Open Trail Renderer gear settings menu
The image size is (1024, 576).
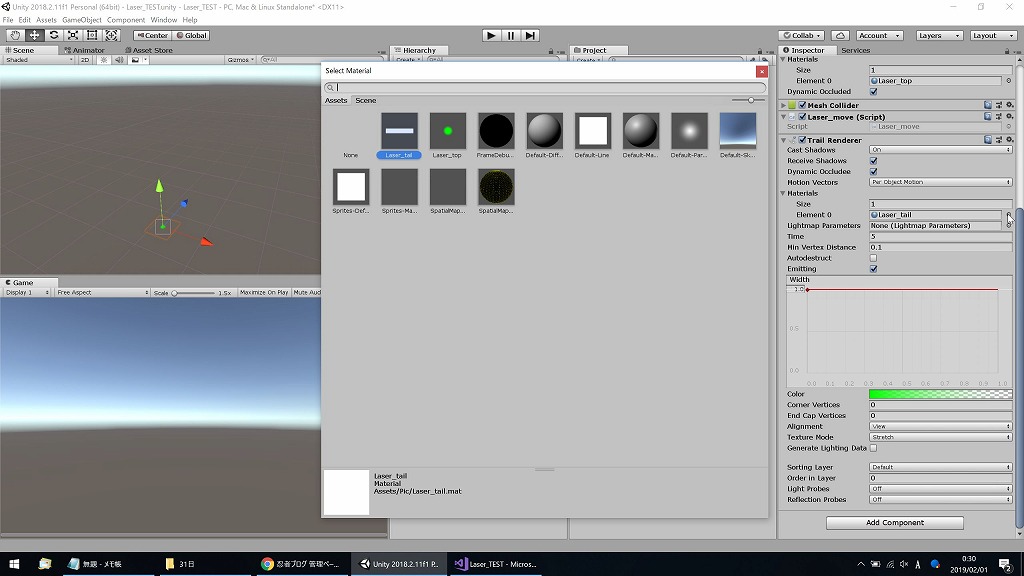click(x=1009, y=140)
